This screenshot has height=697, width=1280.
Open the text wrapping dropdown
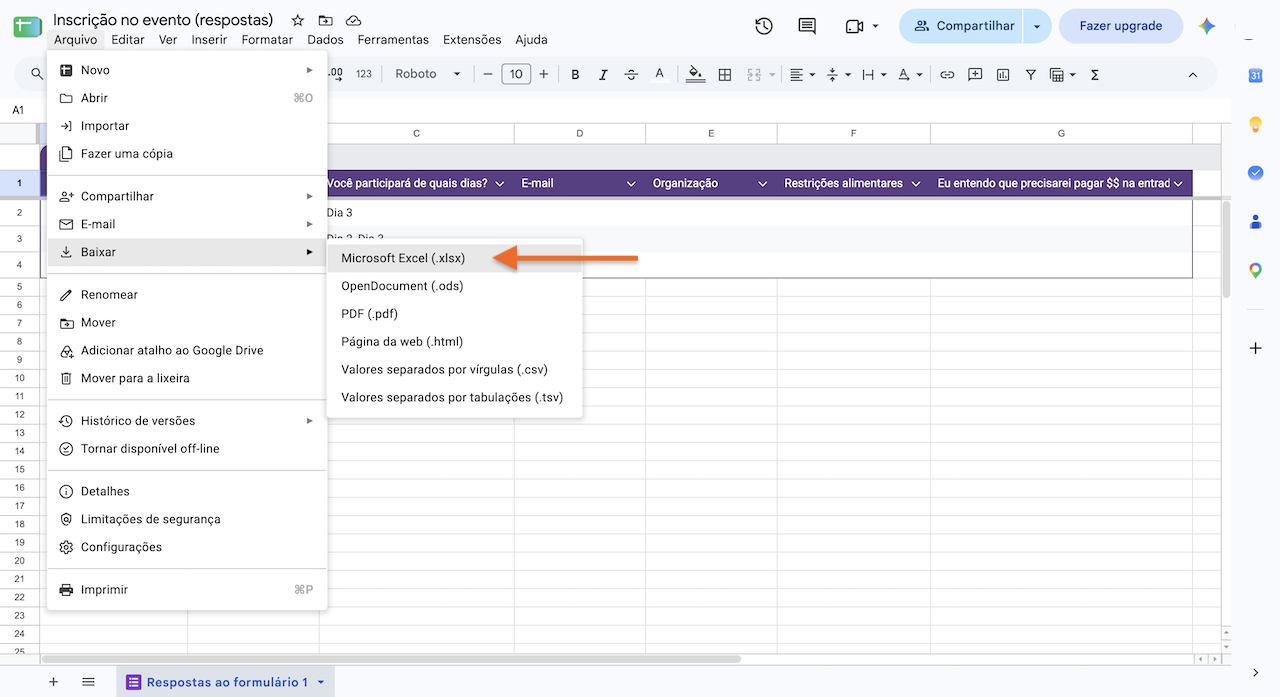873,74
